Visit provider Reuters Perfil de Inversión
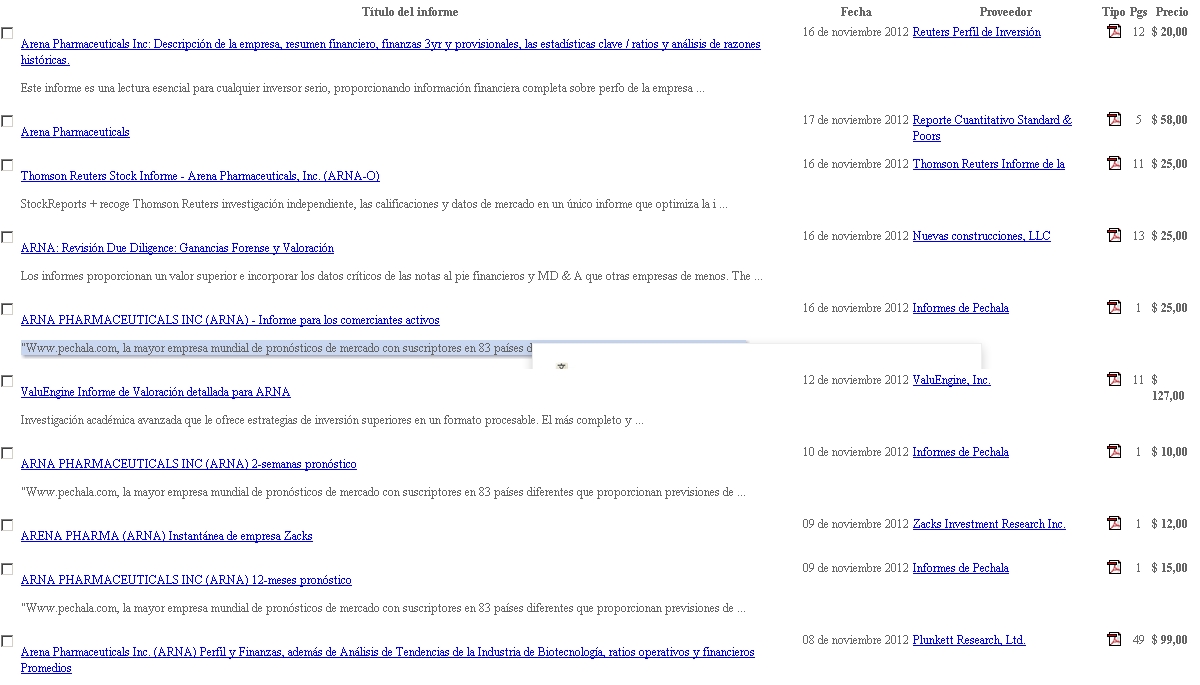1200x685 pixels. [976, 32]
